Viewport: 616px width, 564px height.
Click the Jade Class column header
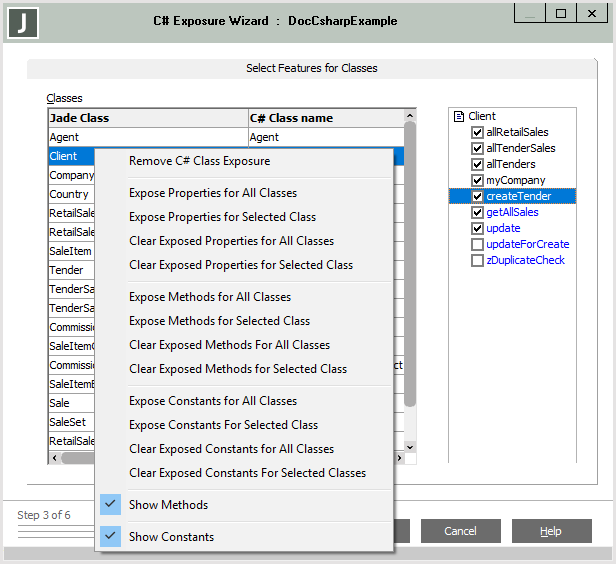[148, 118]
